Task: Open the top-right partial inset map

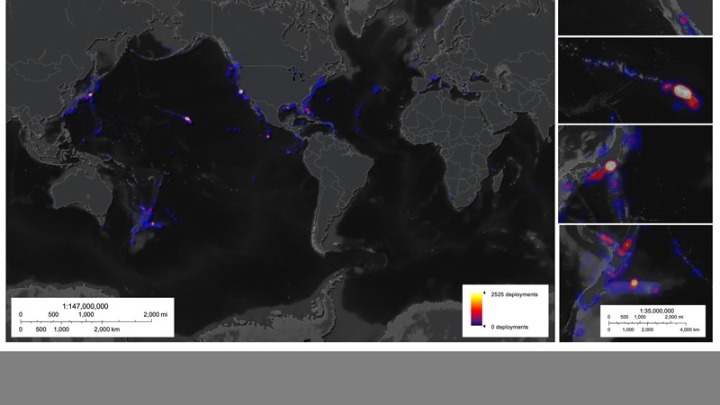Action: point(635,17)
